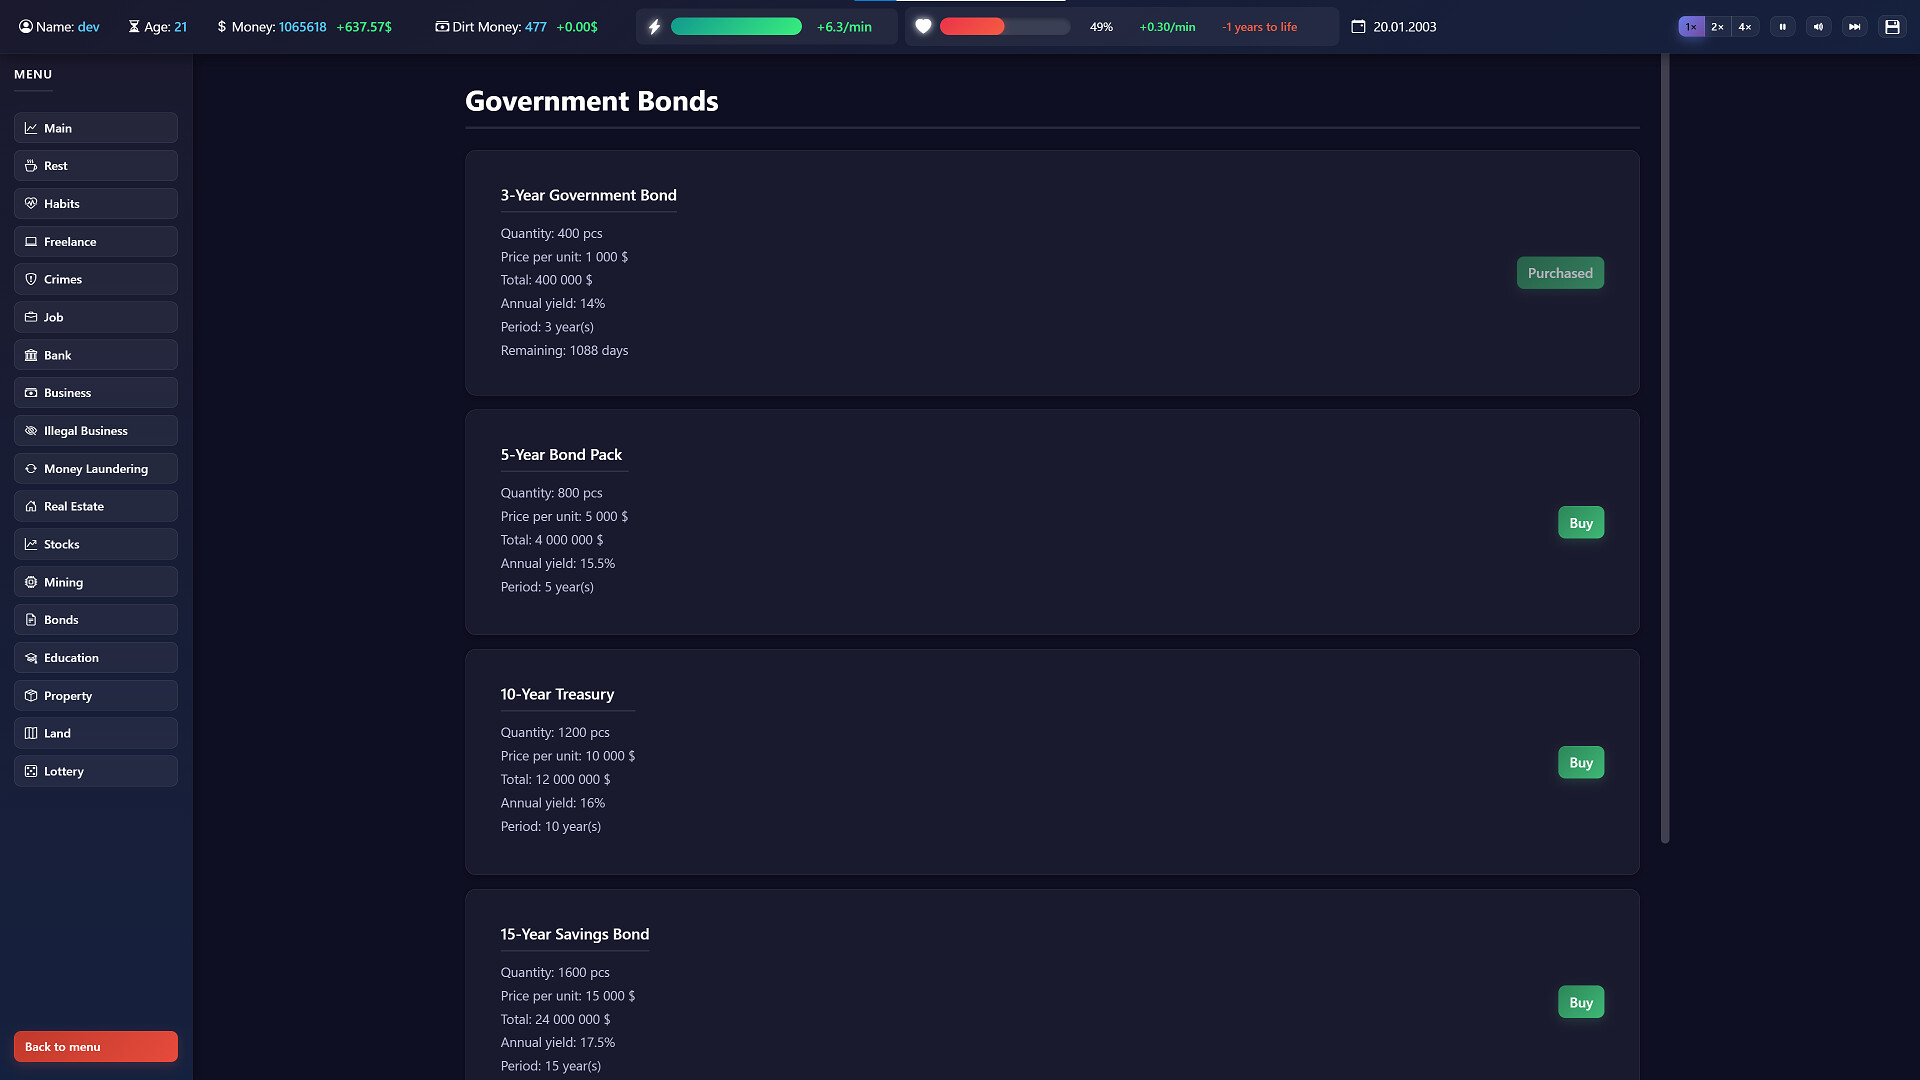Click the calendar date icon
The width and height of the screenshot is (1920, 1080).
[x=1358, y=27]
